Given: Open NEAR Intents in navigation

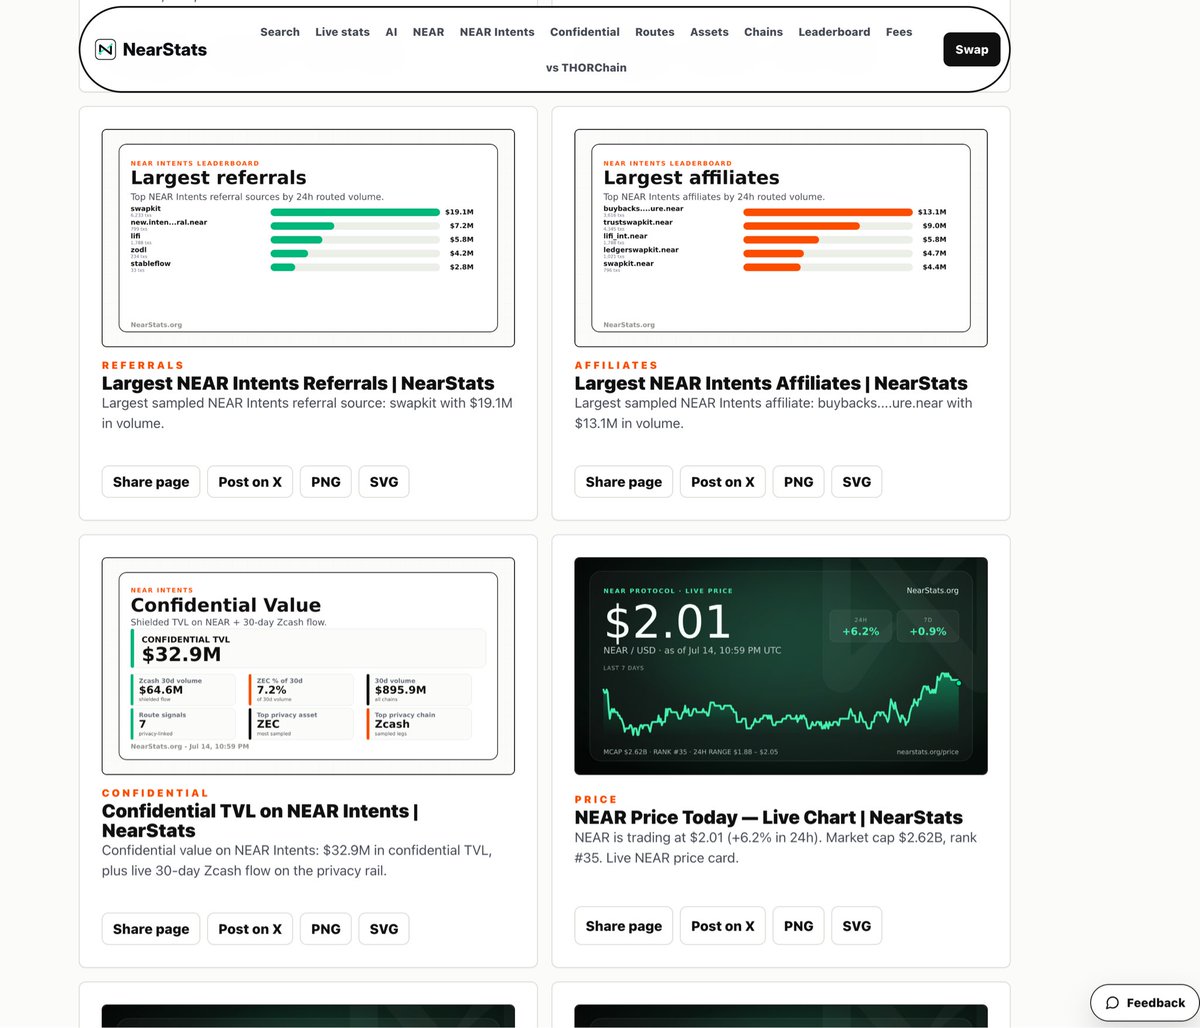Looking at the screenshot, I should pyautogui.click(x=497, y=32).
